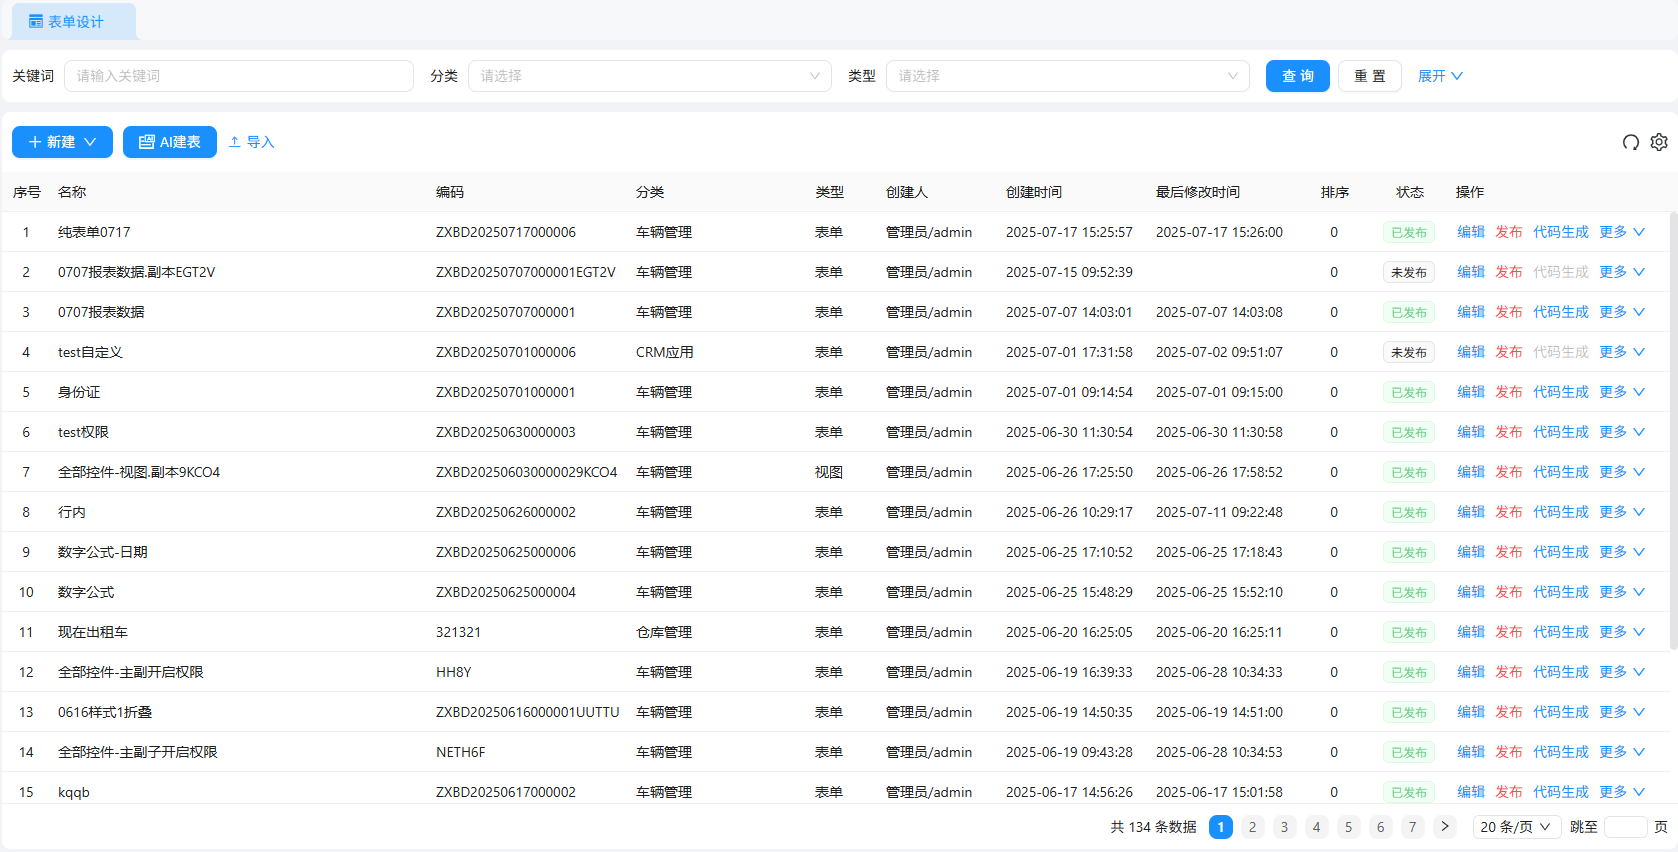The height and width of the screenshot is (852, 1678).
Task: Click the 导入 upload button
Action: coord(251,142)
